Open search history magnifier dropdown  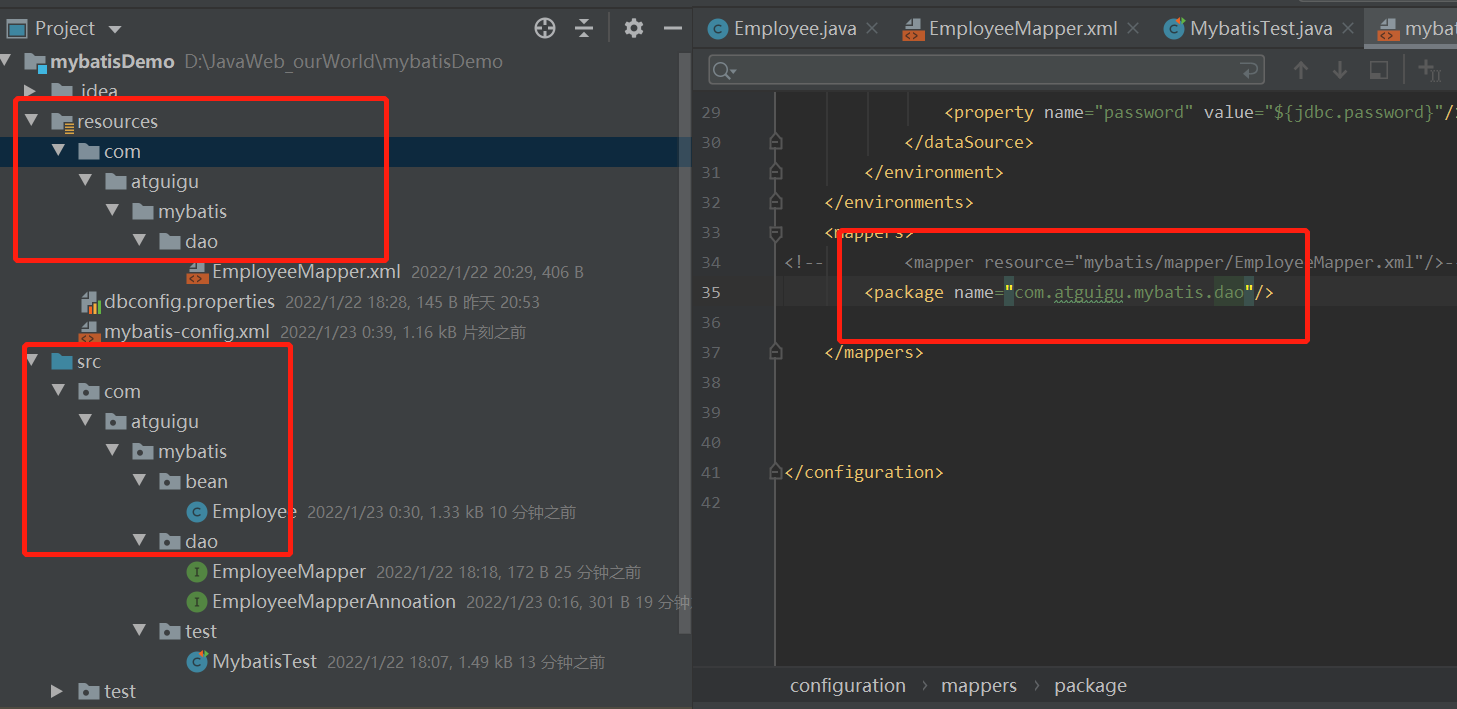(x=724, y=70)
